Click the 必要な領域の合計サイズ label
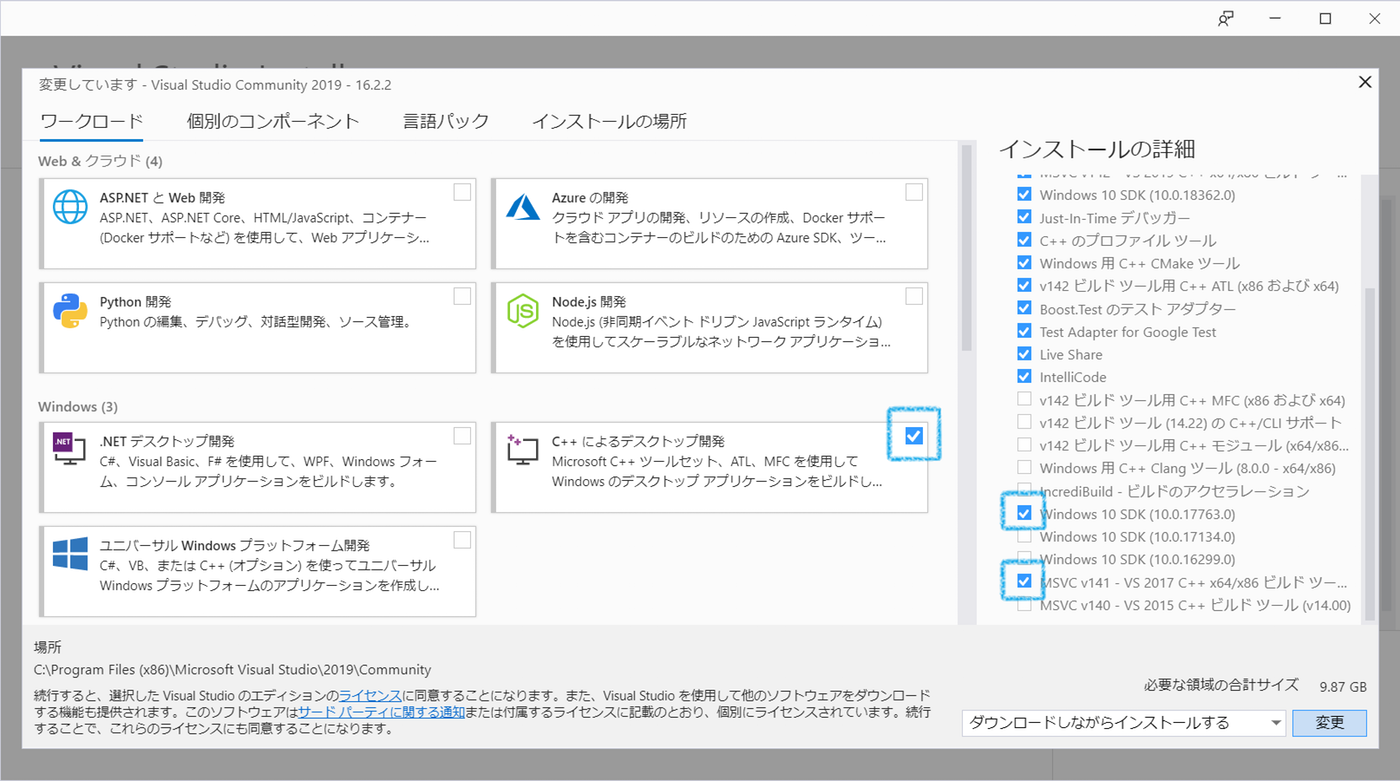The image size is (1400, 781). coord(1221,685)
